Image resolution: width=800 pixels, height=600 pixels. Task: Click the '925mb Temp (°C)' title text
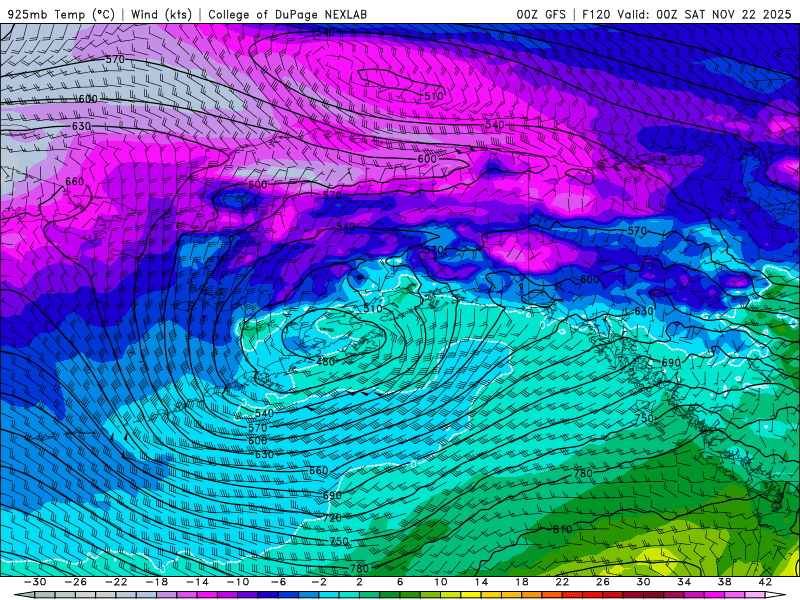coord(61,14)
